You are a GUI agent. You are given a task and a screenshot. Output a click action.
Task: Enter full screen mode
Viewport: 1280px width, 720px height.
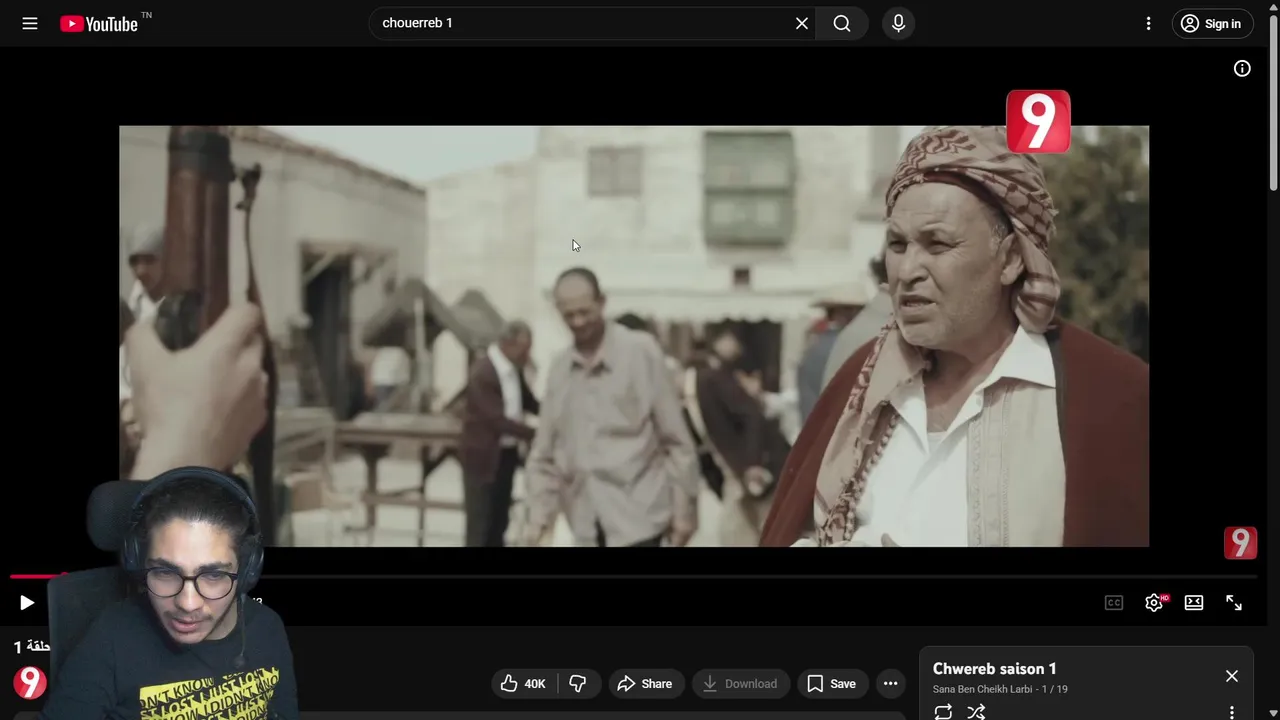tap(1234, 602)
